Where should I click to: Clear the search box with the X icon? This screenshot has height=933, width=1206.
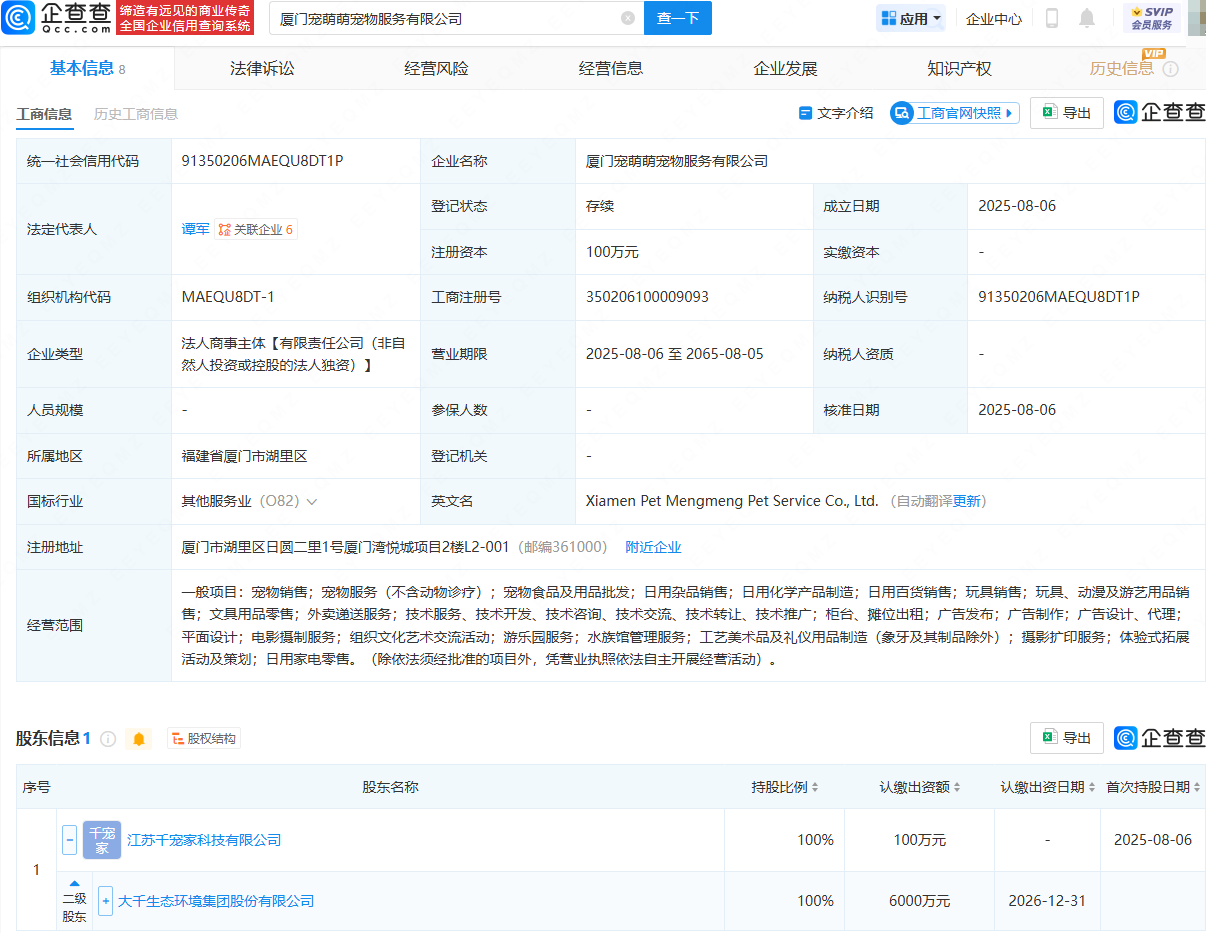pos(628,18)
